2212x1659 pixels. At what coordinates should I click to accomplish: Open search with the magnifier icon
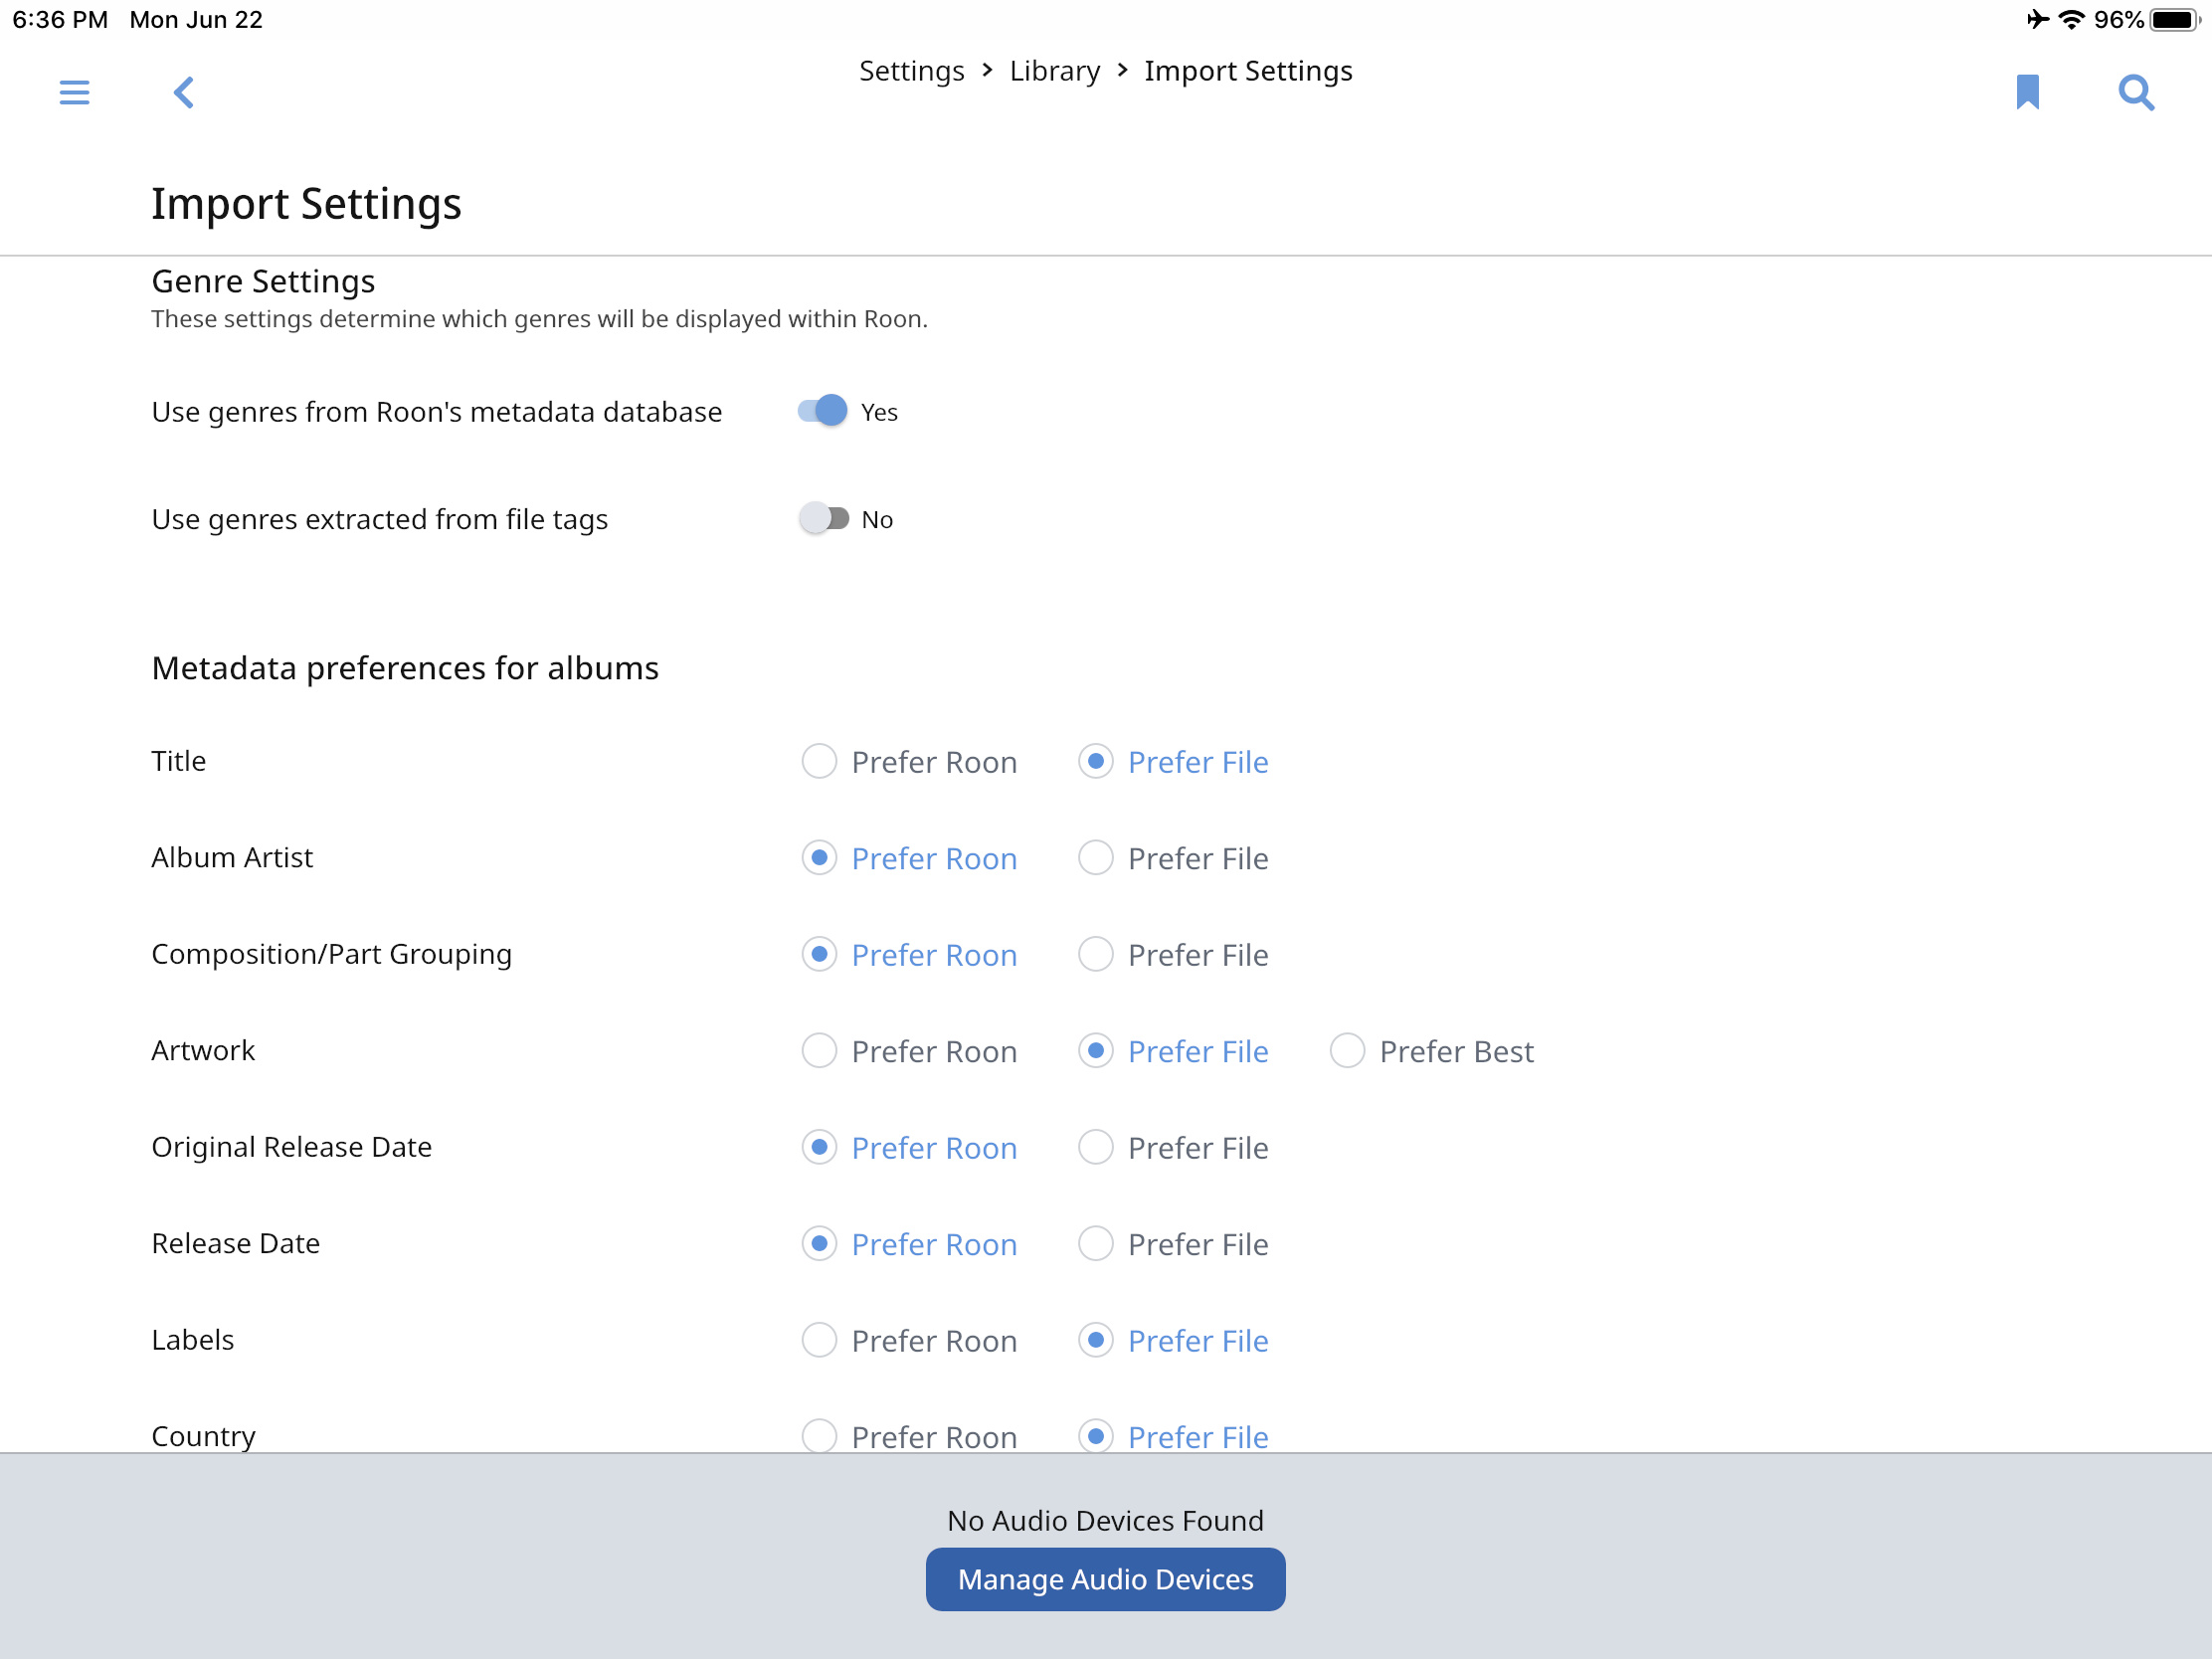(x=2136, y=93)
